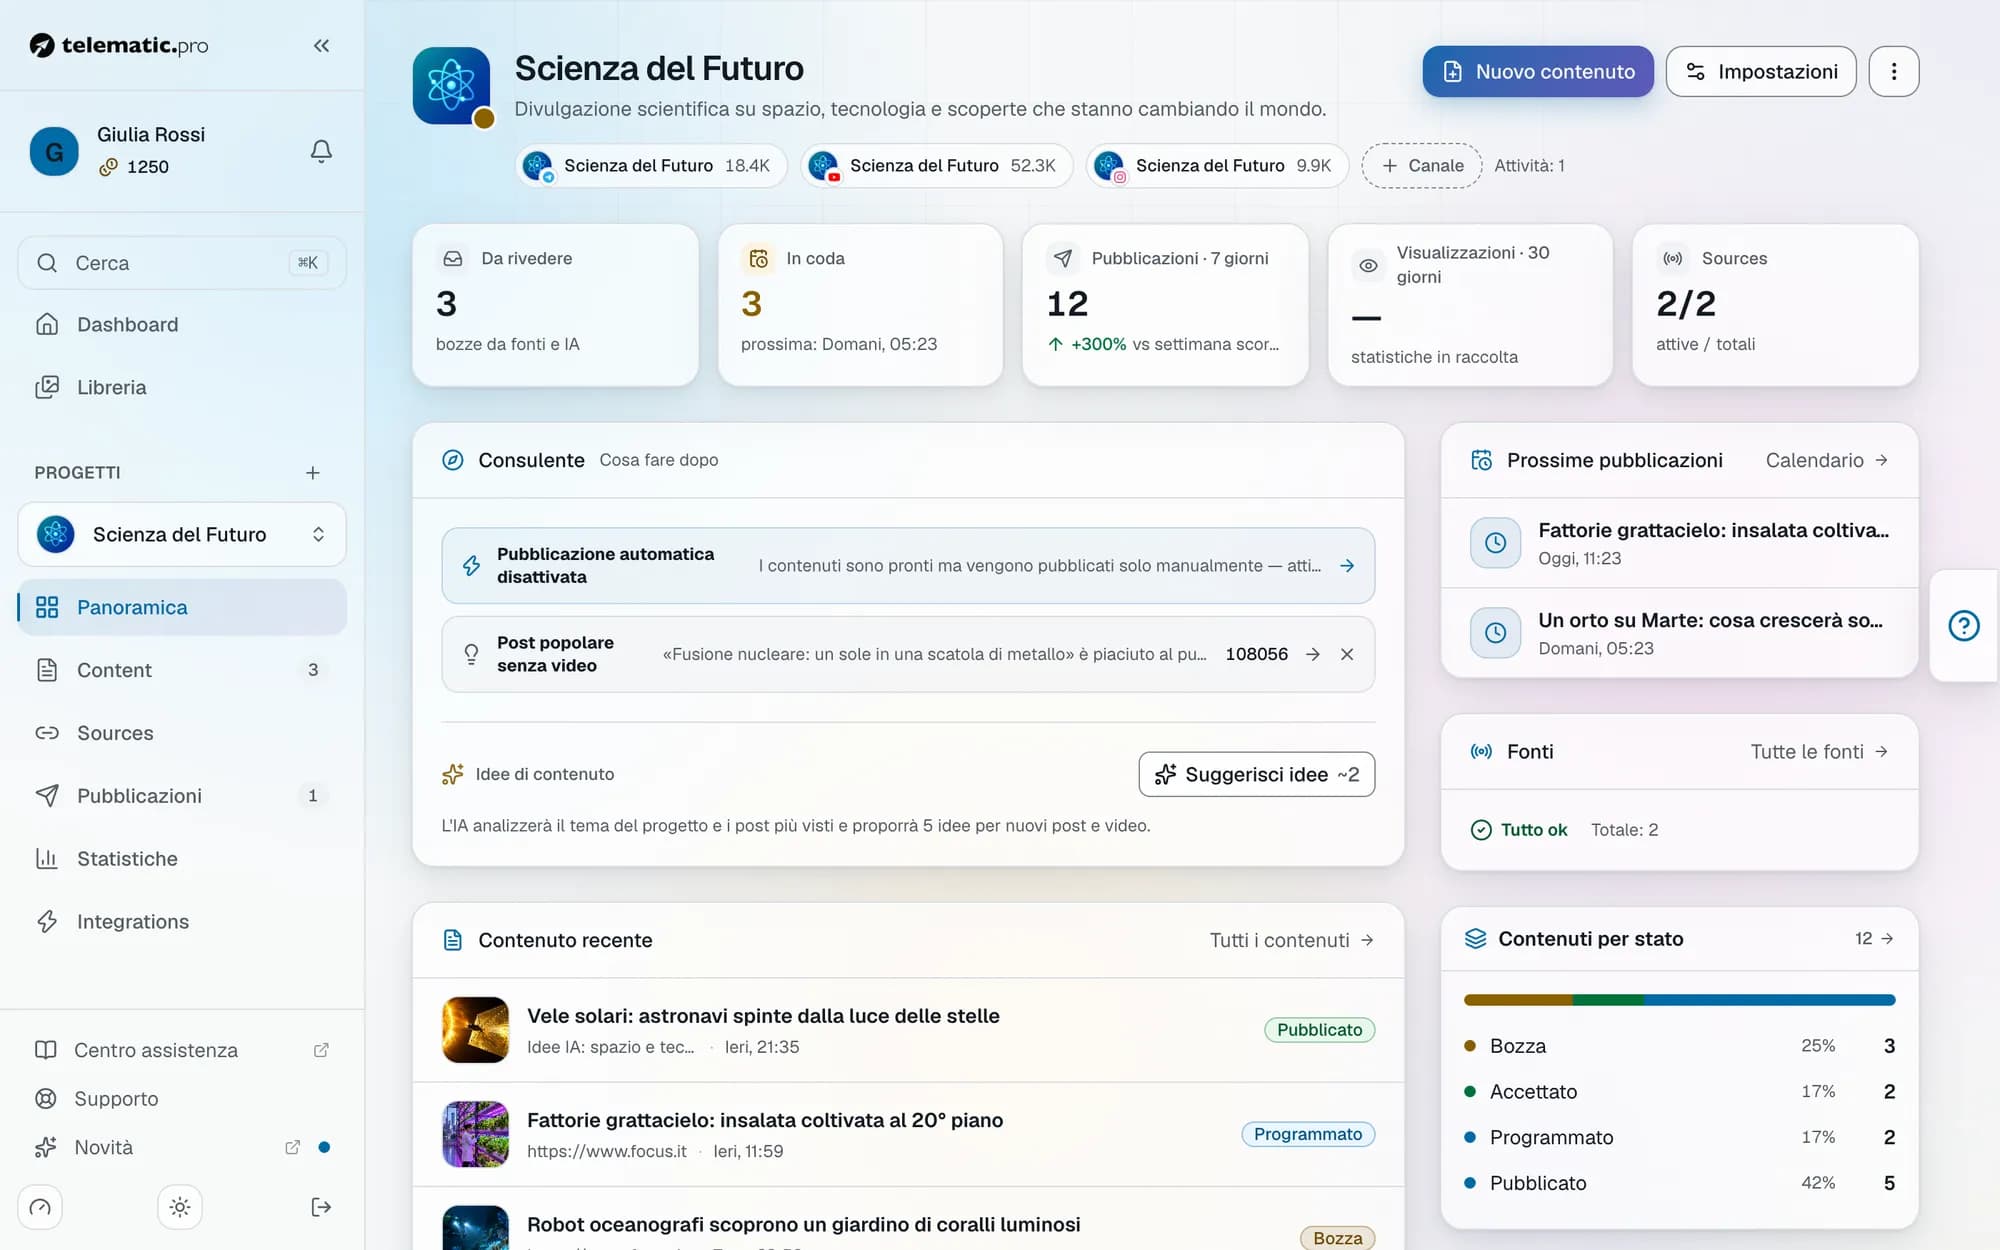2000x1250 pixels.
Task: Open Integrations section
Action: (x=182, y=922)
